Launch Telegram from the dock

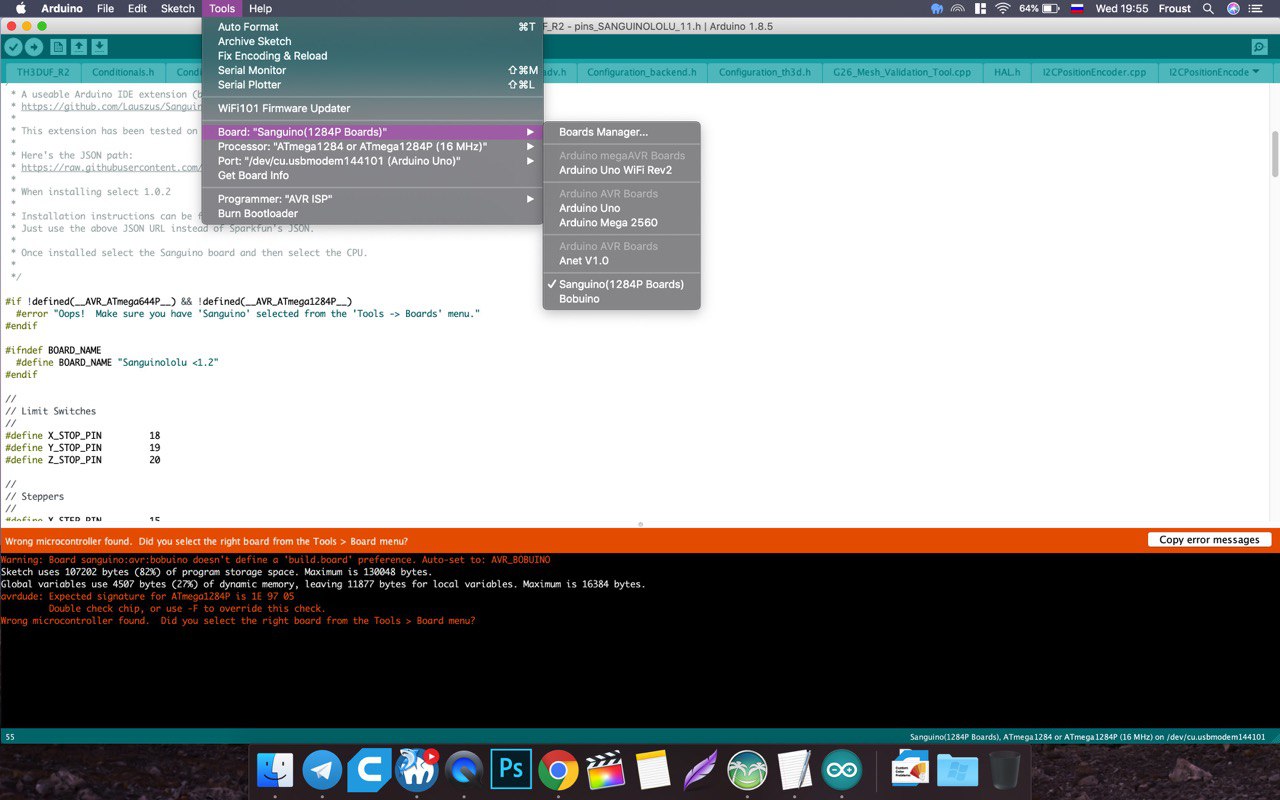coord(322,770)
